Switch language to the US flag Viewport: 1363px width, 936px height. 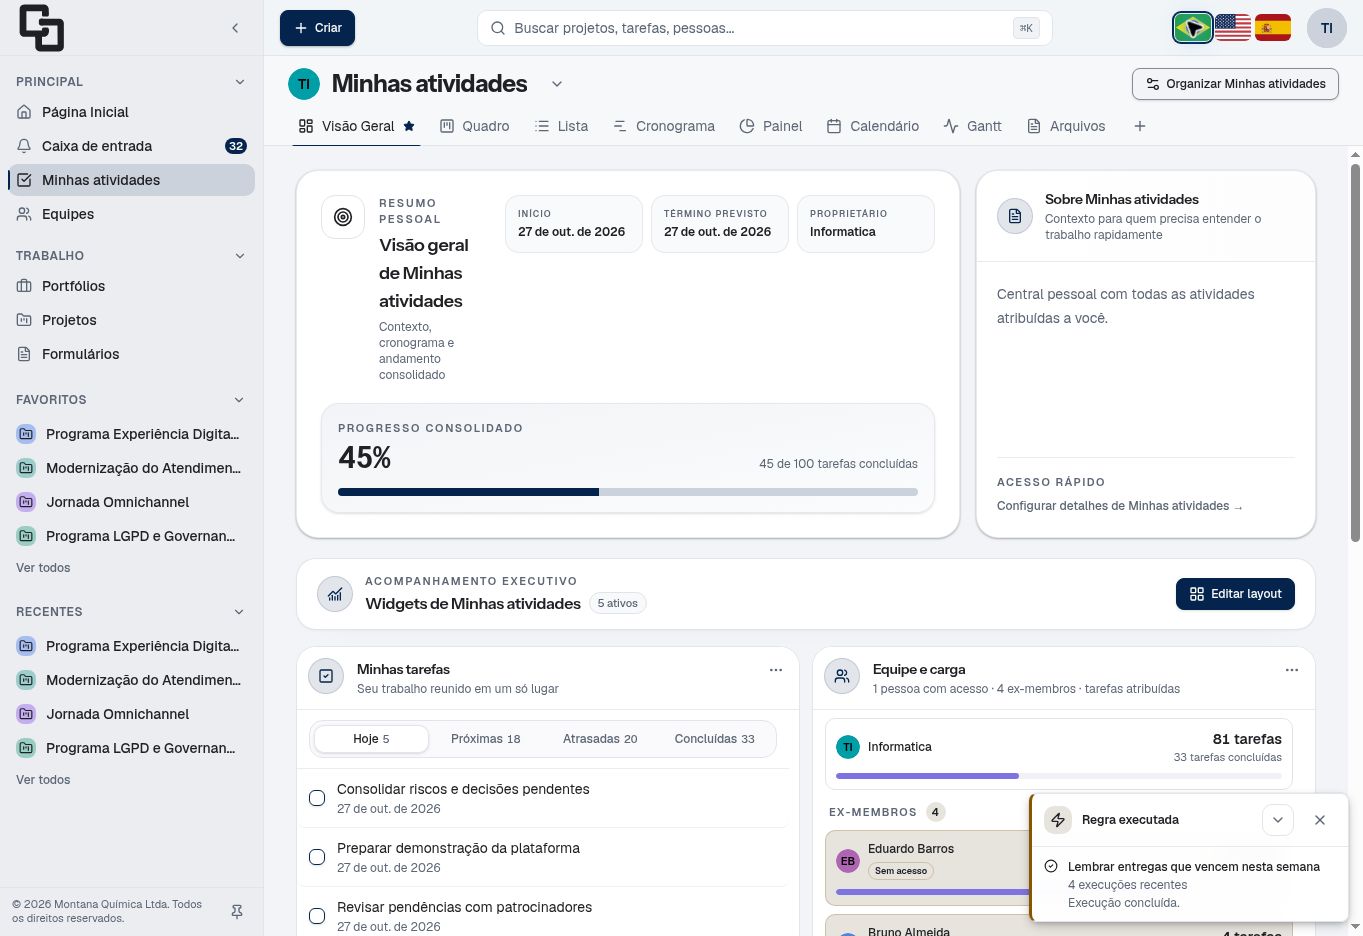(x=1233, y=28)
